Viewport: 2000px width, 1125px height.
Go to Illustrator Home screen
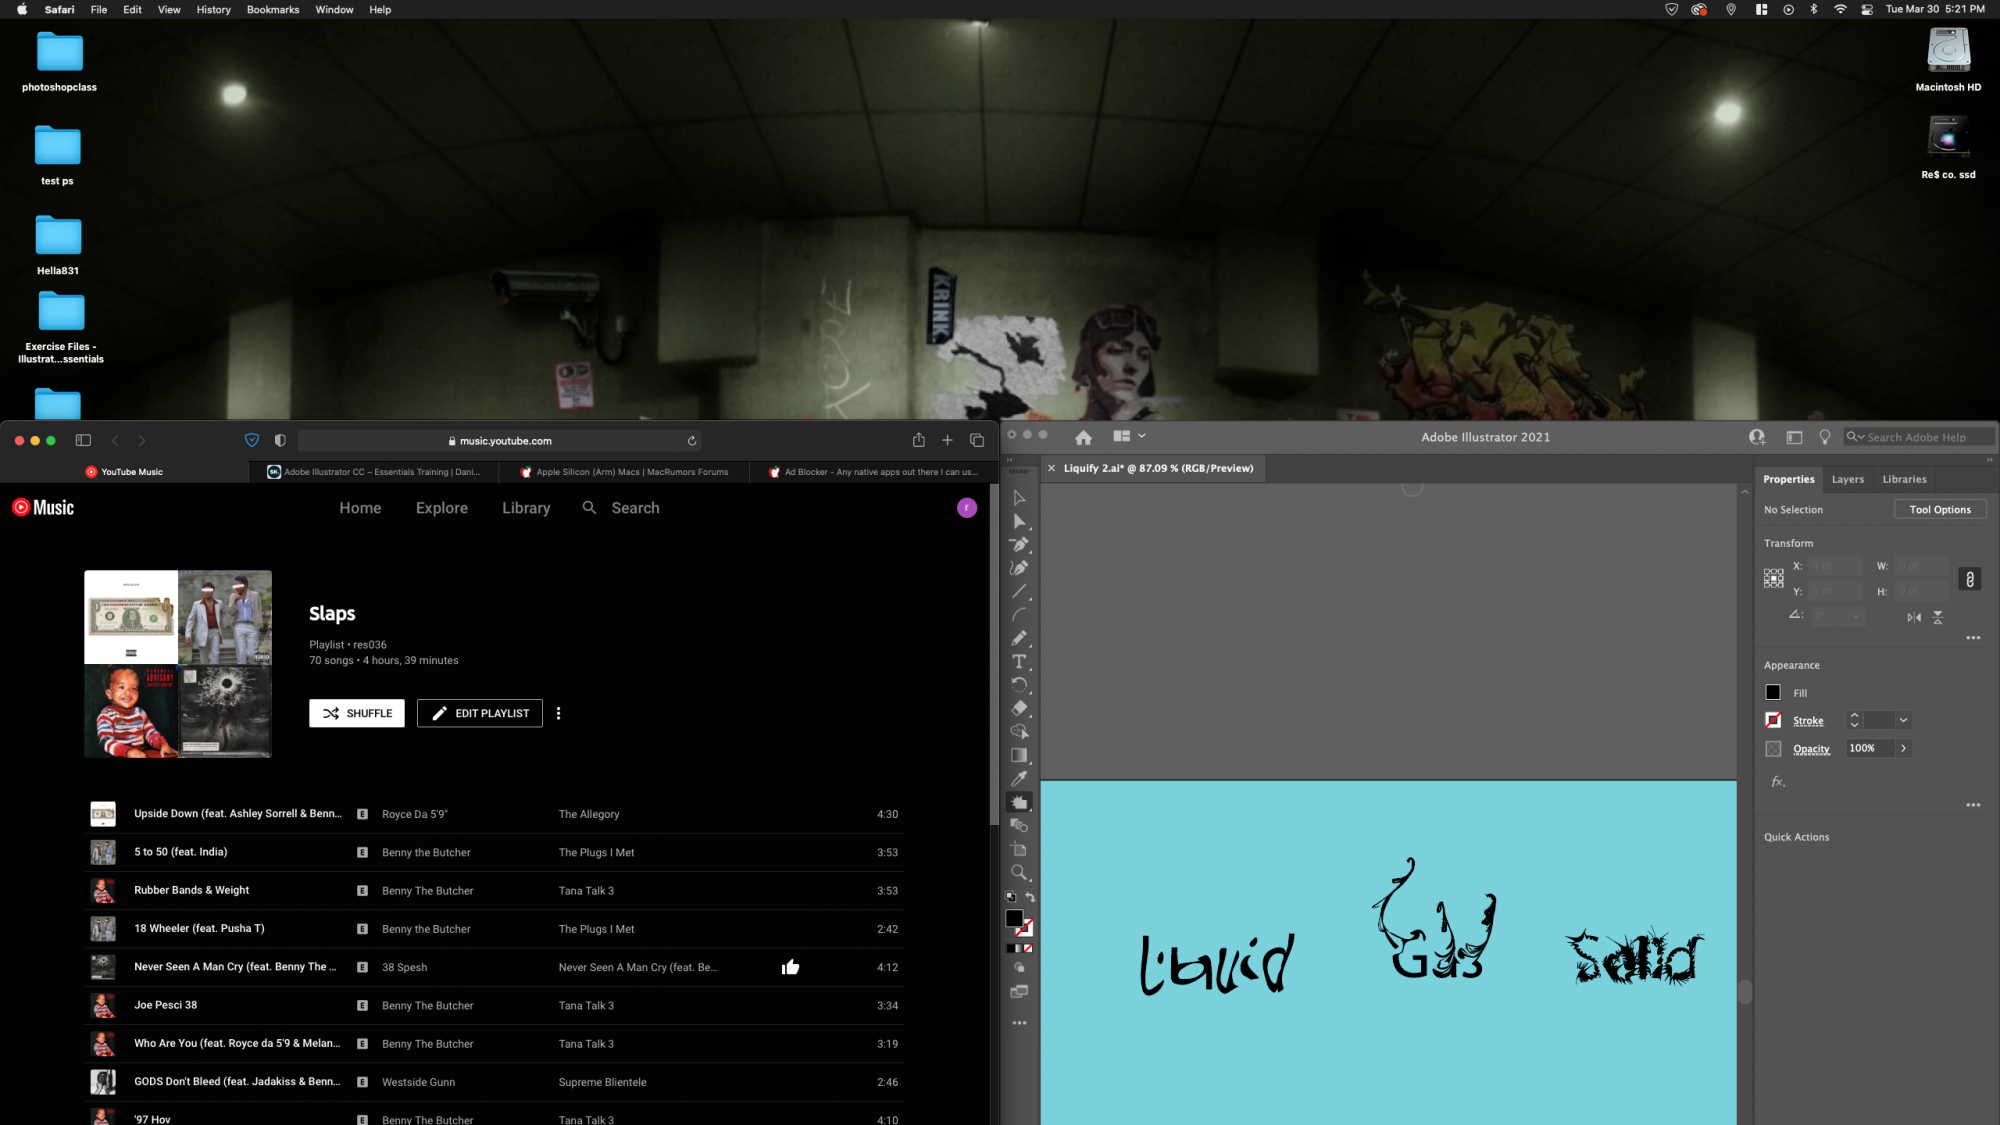1083,437
